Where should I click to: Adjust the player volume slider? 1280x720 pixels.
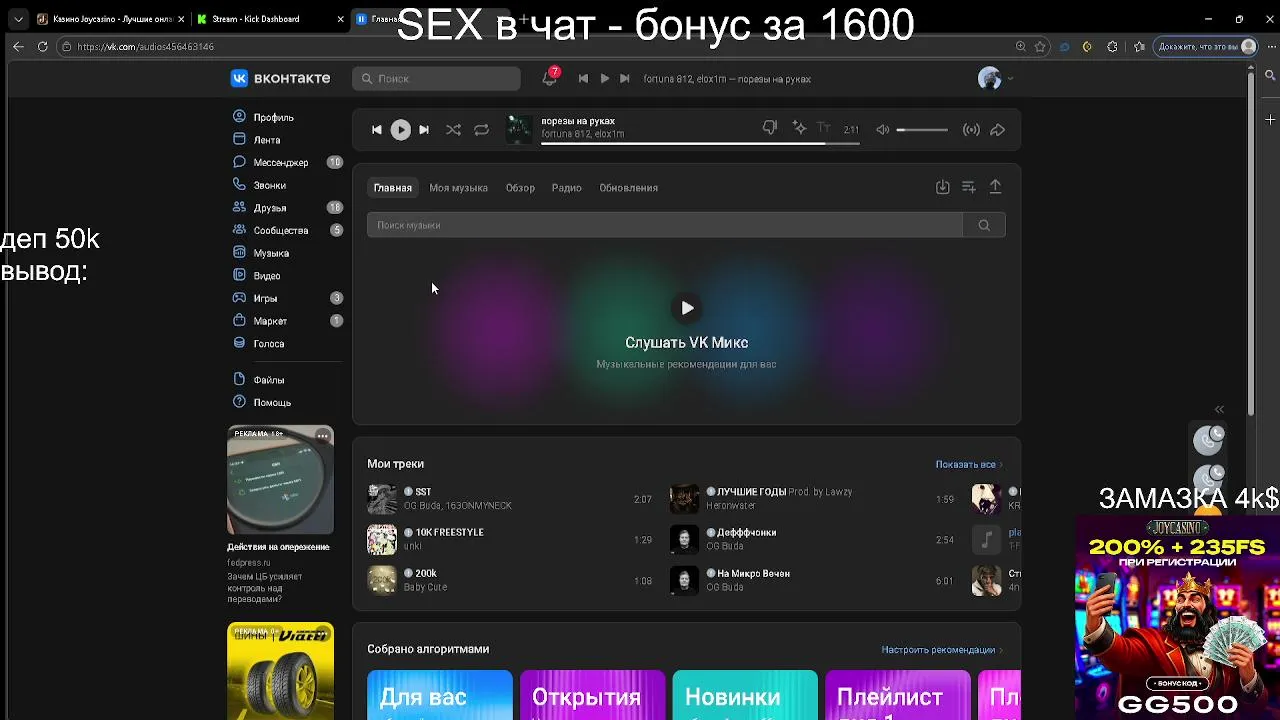click(x=922, y=130)
